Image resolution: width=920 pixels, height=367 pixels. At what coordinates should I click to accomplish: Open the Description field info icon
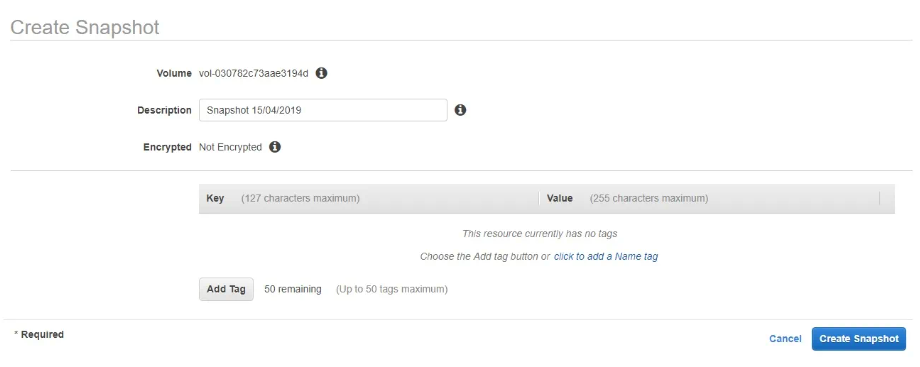click(461, 110)
